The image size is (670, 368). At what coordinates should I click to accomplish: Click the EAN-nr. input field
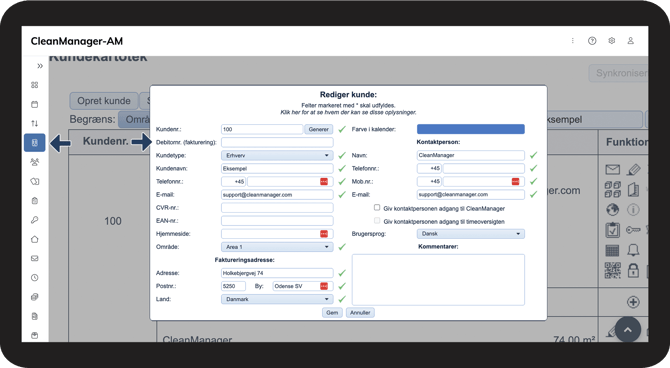pyautogui.click(x=277, y=221)
